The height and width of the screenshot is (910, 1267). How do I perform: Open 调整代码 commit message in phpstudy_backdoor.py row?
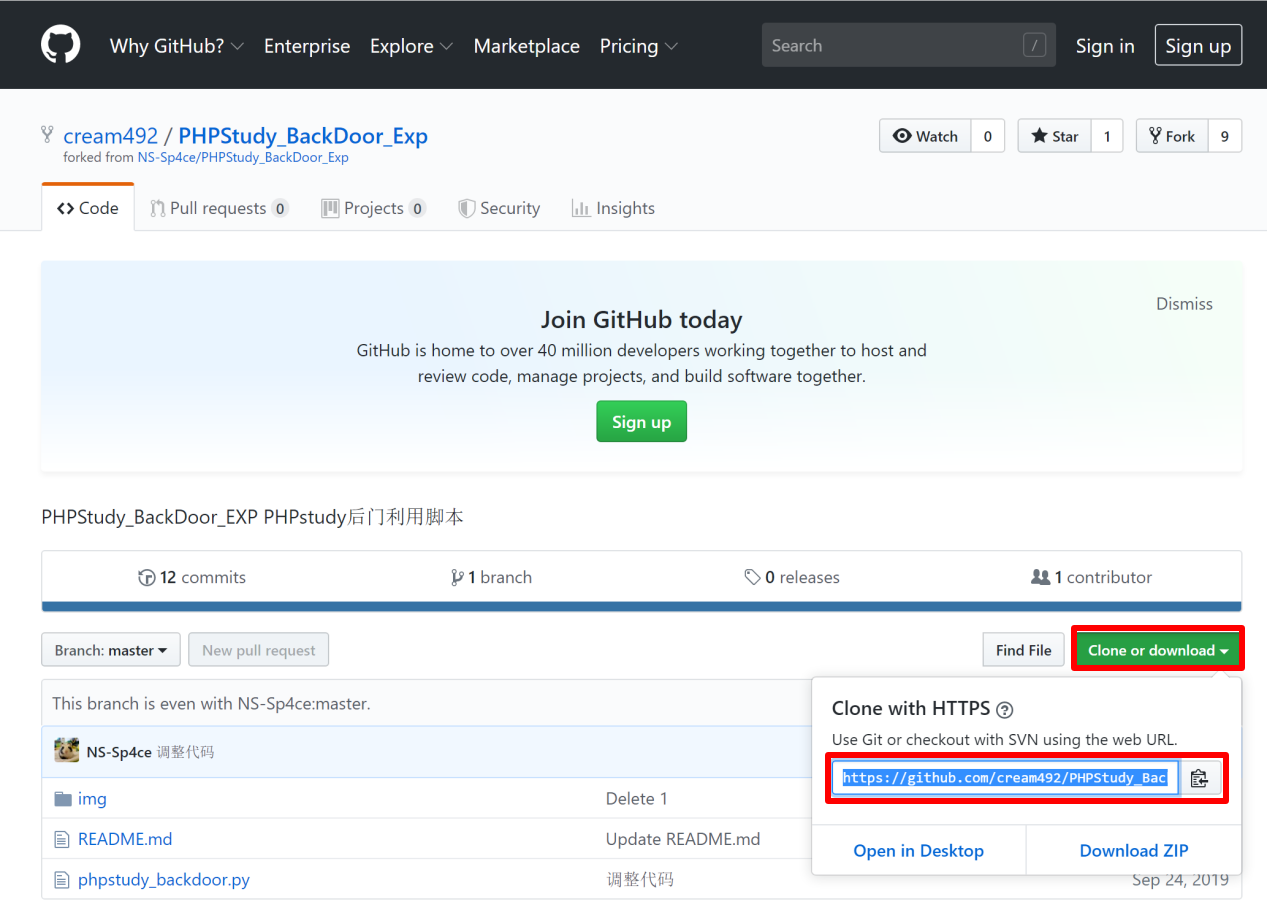tap(640, 880)
